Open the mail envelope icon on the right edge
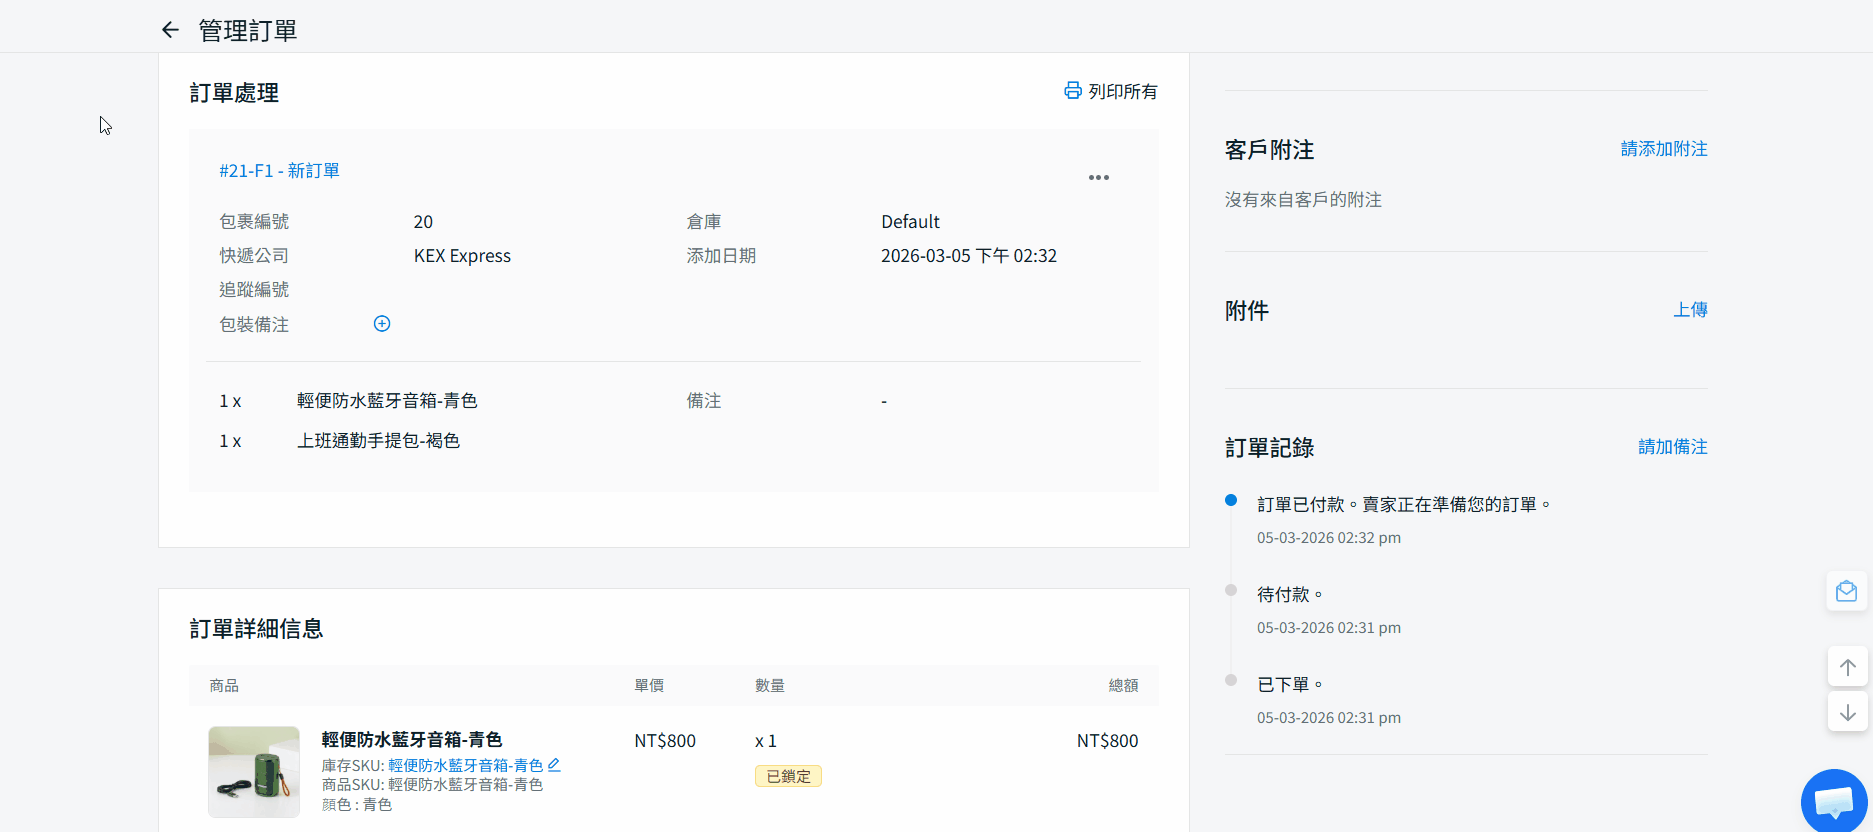 1846,592
